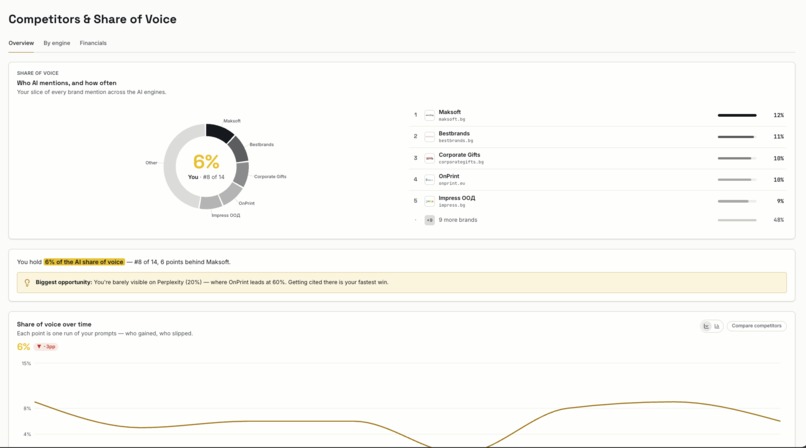Select the OnPrint brand name

click(x=449, y=177)
